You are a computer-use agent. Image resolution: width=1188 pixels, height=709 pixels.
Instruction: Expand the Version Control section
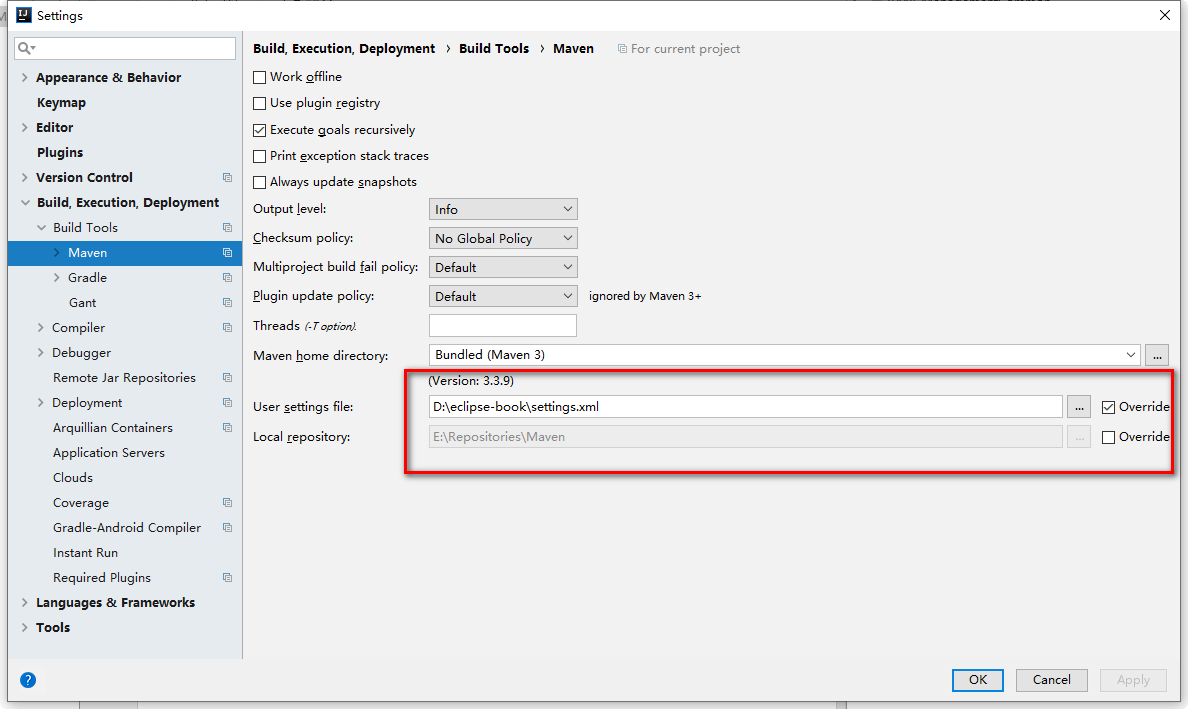click(24, 177)
